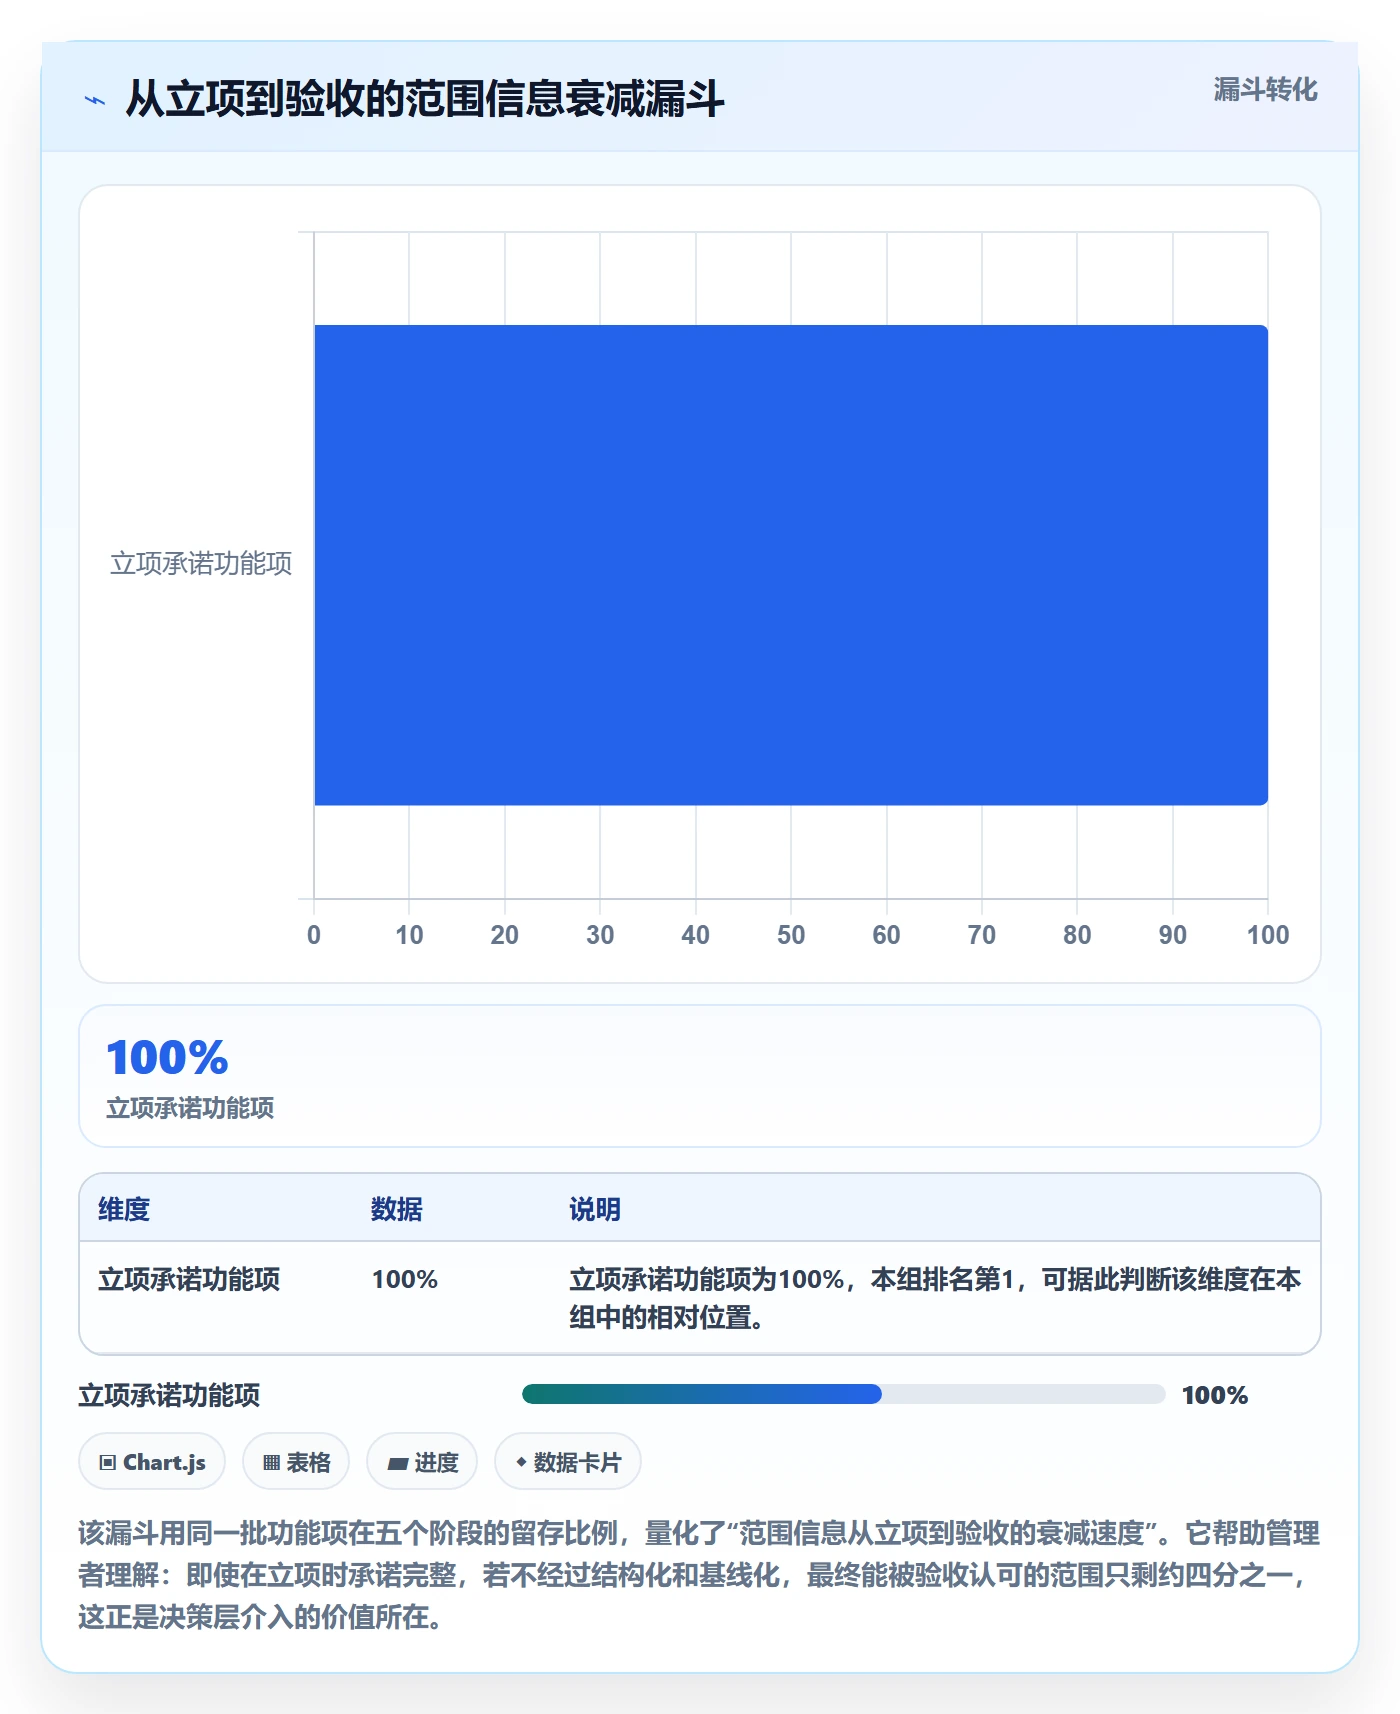The image size is (1400, 1714).
Task: Click the x-axis tick label 100
Action: (1268, 935)
